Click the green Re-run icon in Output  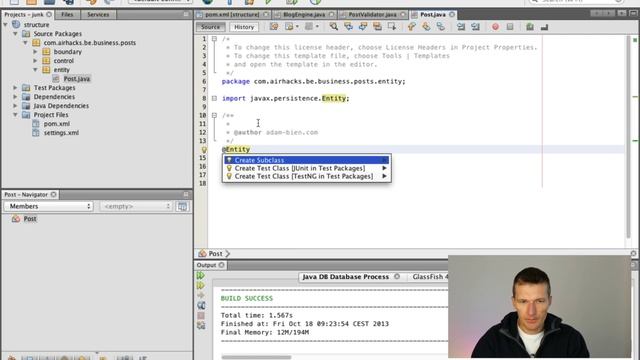point(200,276)
